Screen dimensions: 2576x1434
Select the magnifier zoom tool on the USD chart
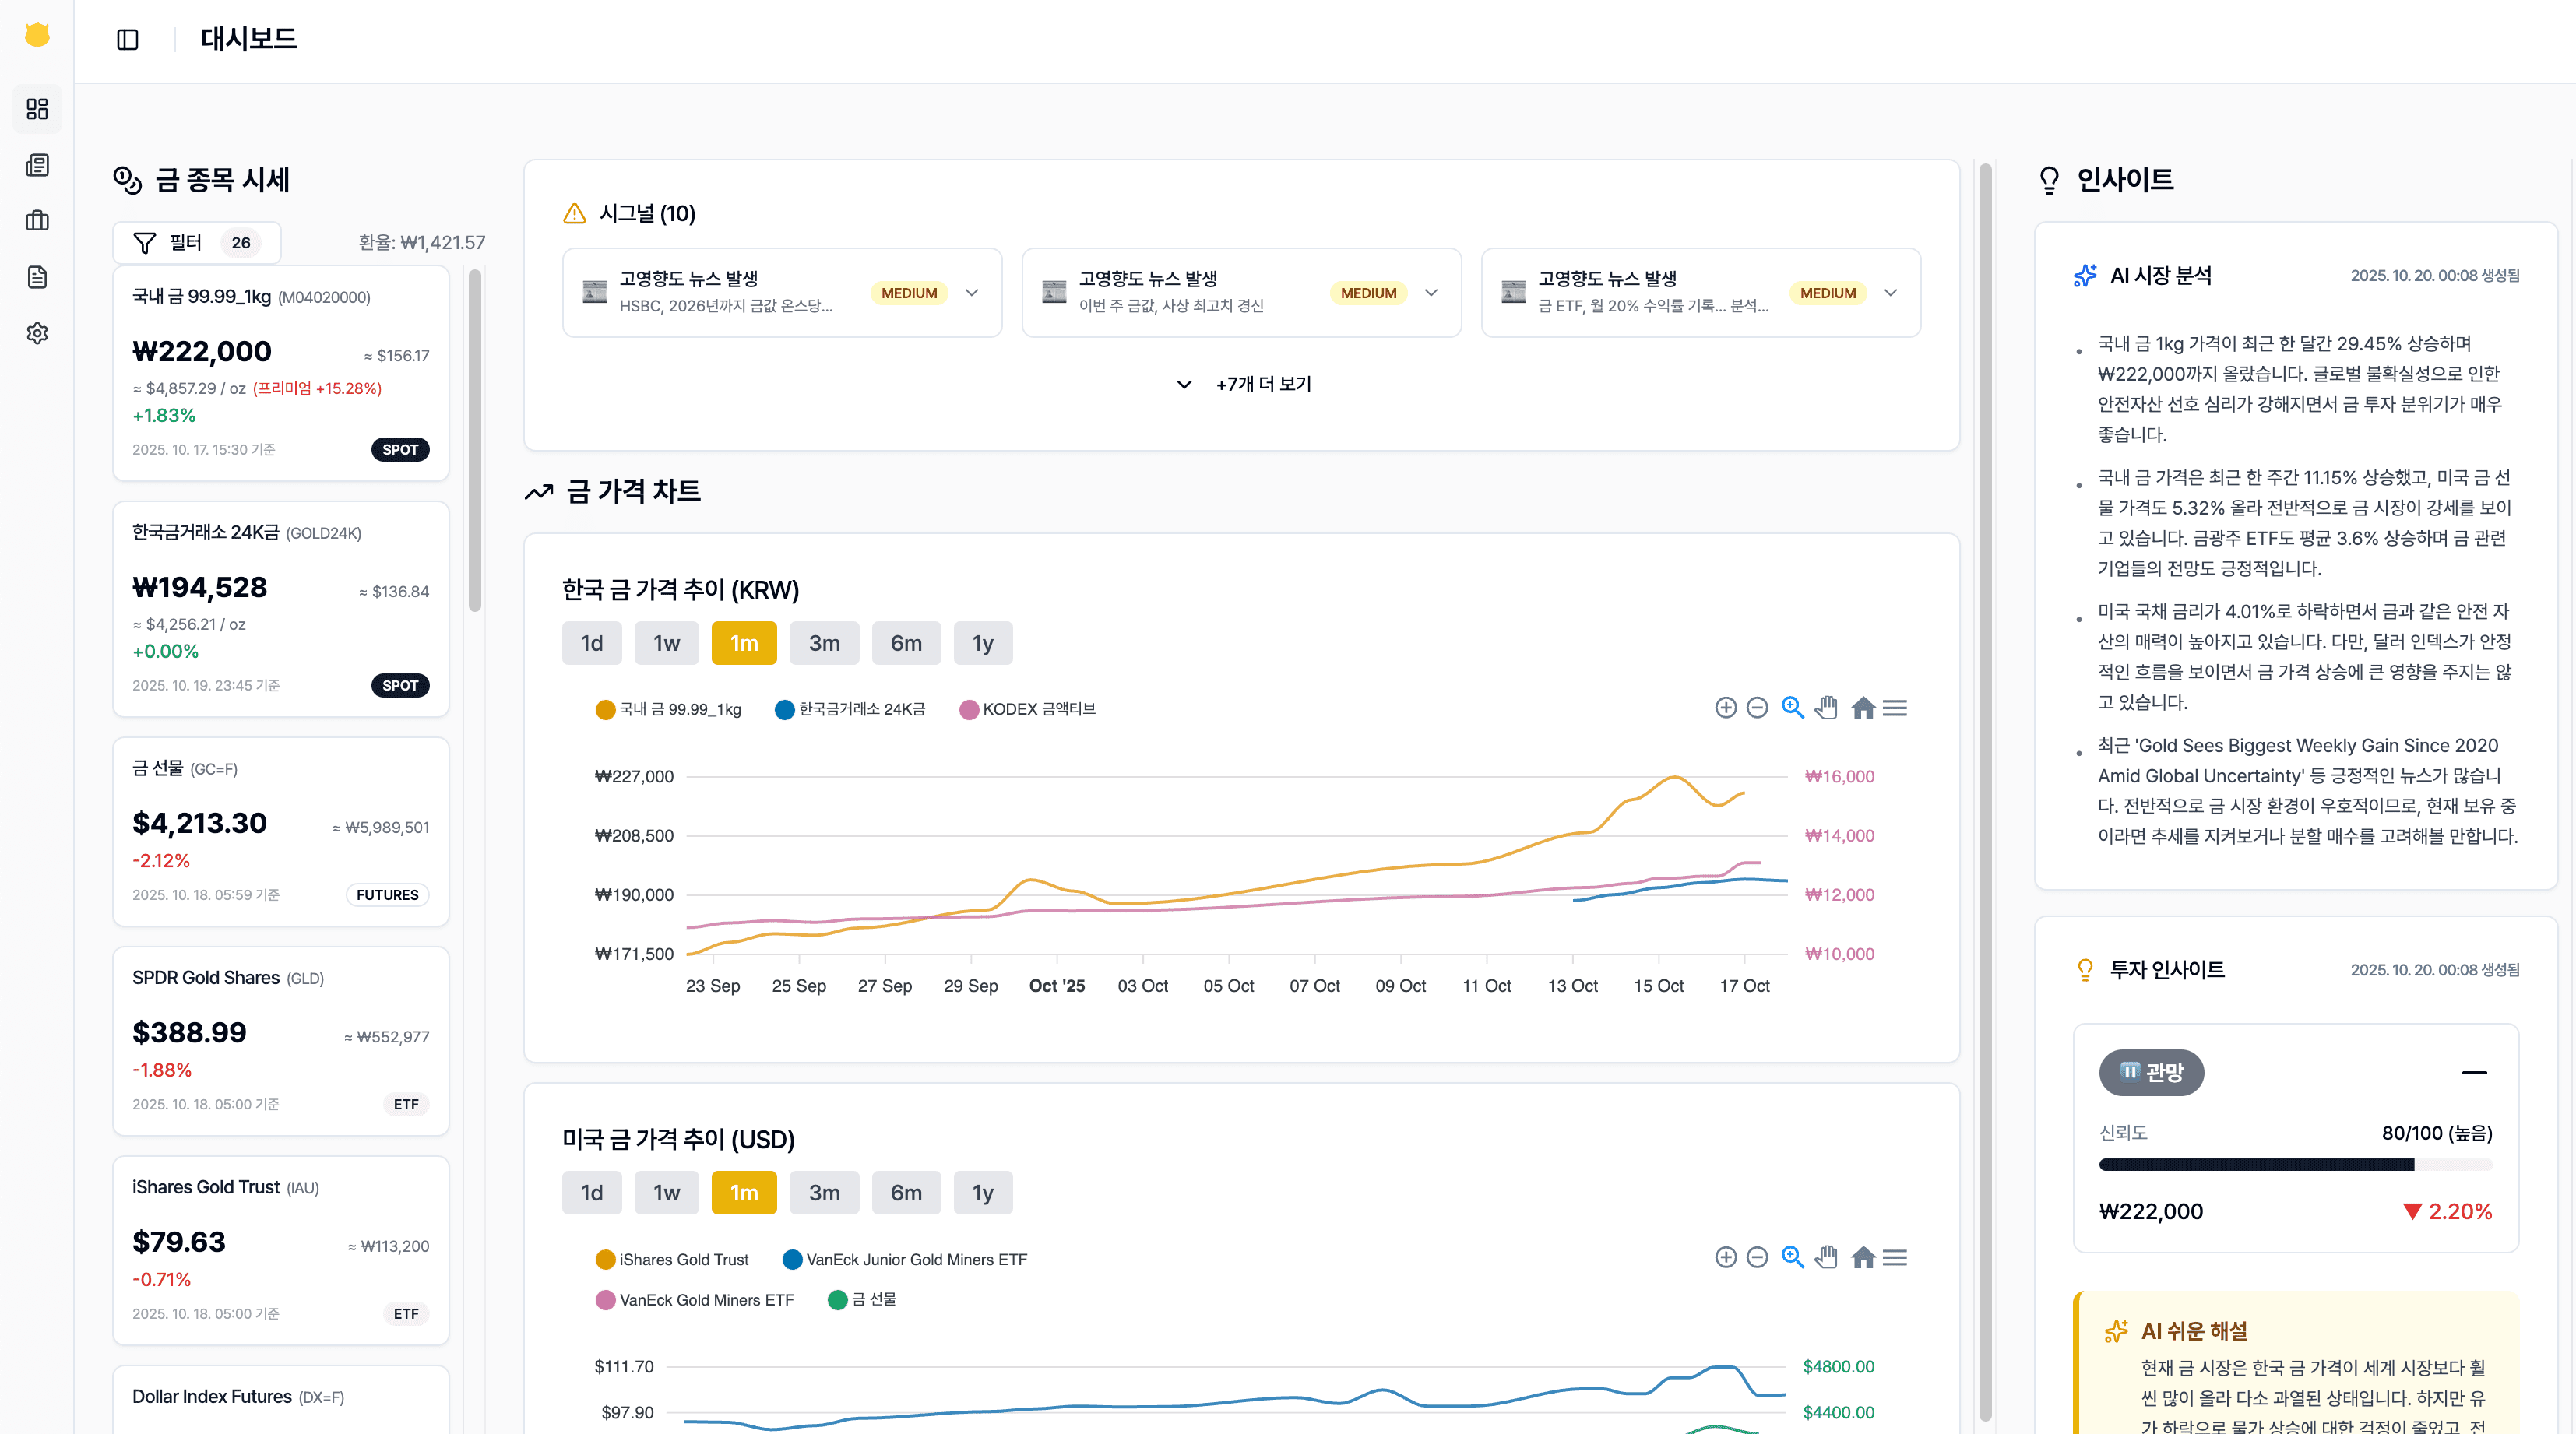coord(1792,1257)
